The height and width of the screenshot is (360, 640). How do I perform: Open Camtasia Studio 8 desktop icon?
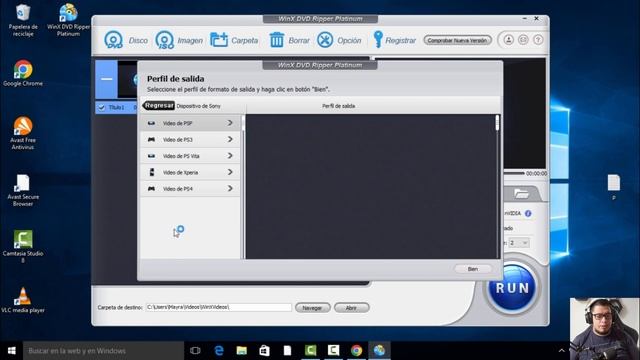coord(23,246)
